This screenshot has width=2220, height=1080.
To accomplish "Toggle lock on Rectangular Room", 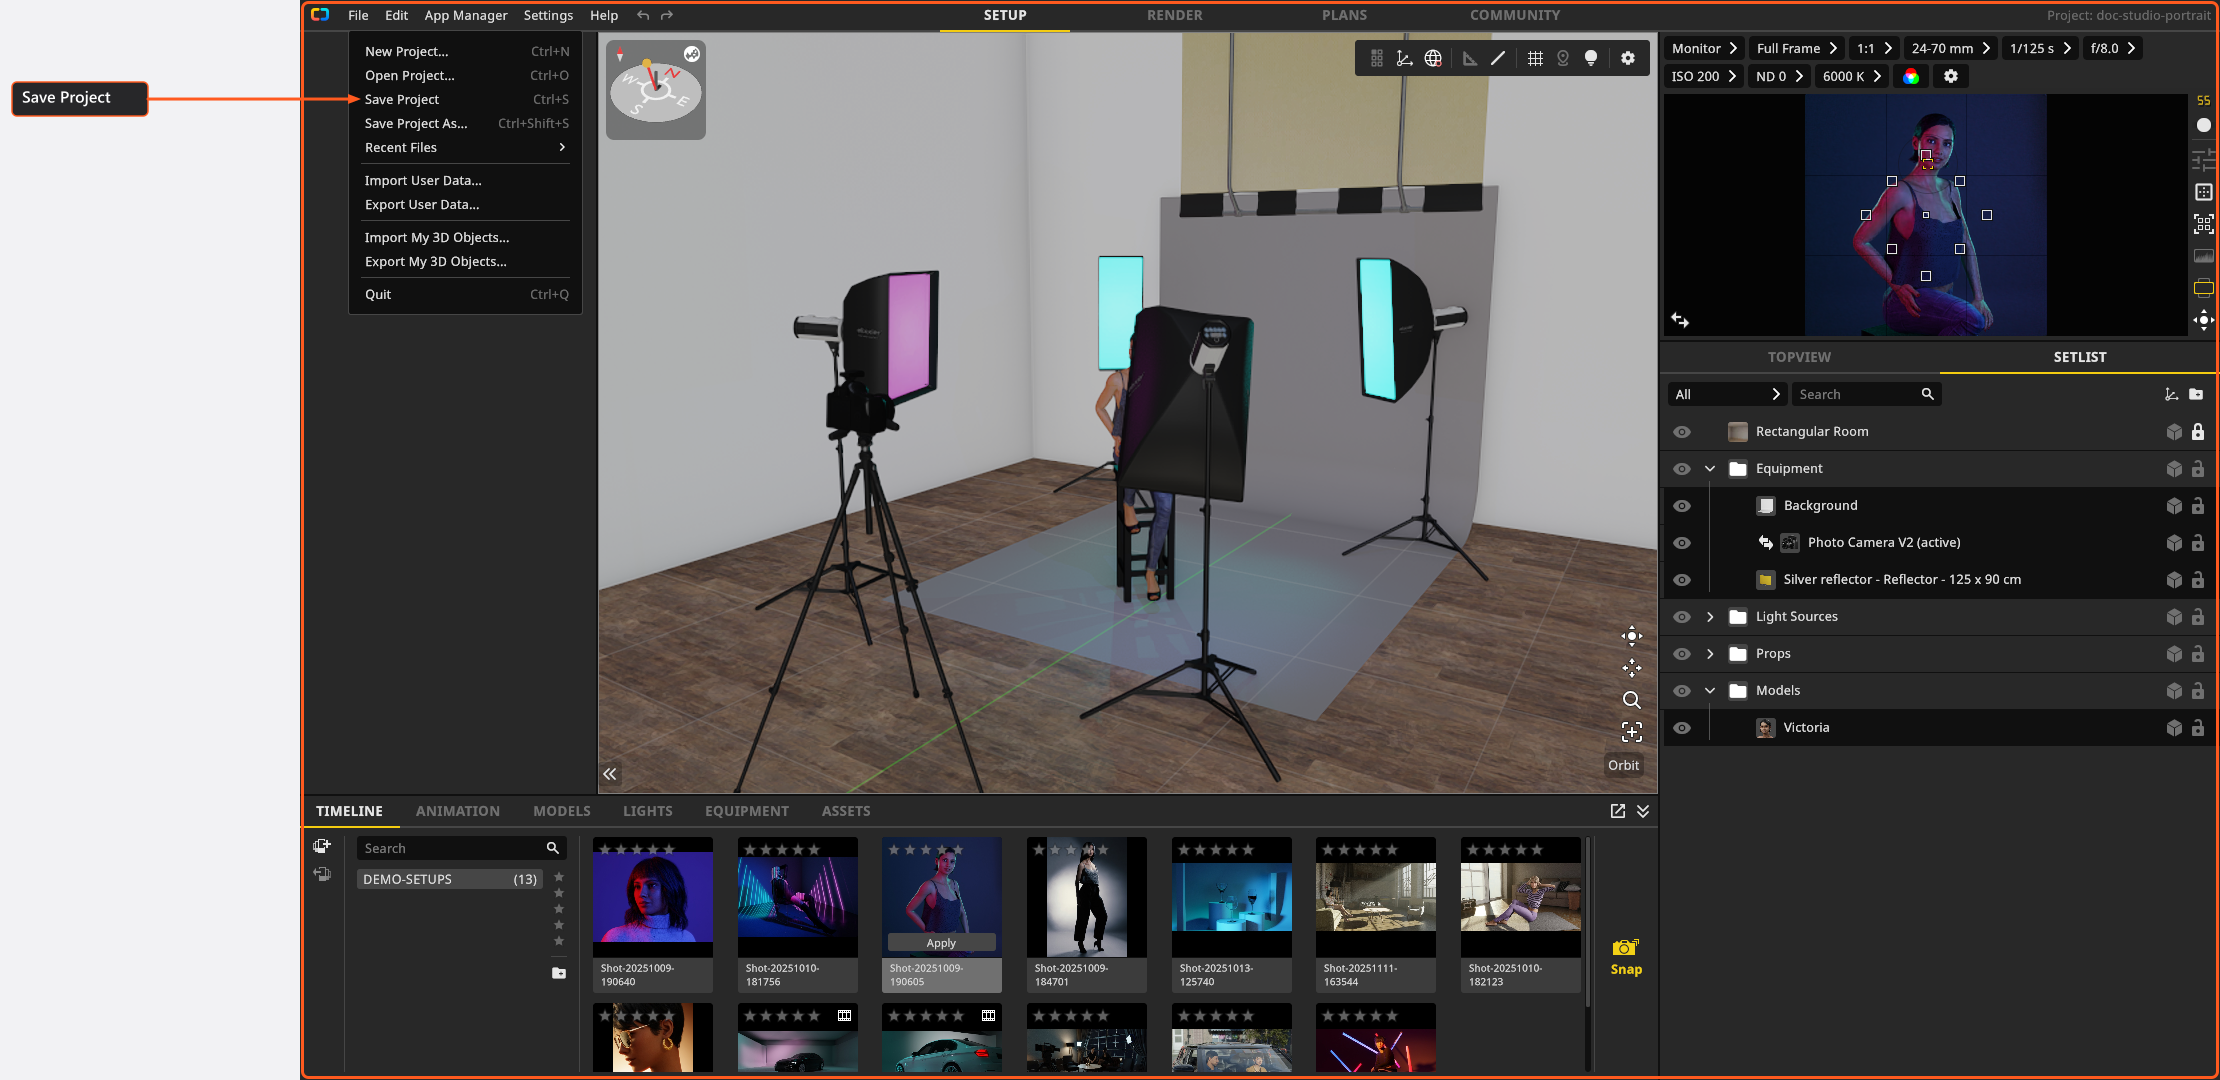I will pyautogui.click(x=2198, y=432).
